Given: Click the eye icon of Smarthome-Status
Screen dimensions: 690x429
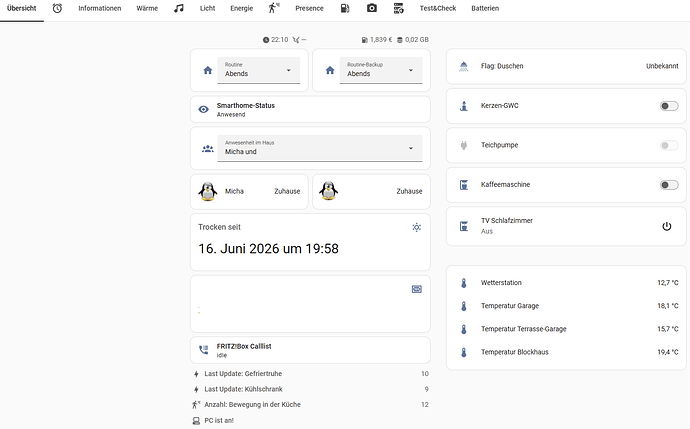Looking at the screenshot, I should 203,109.
